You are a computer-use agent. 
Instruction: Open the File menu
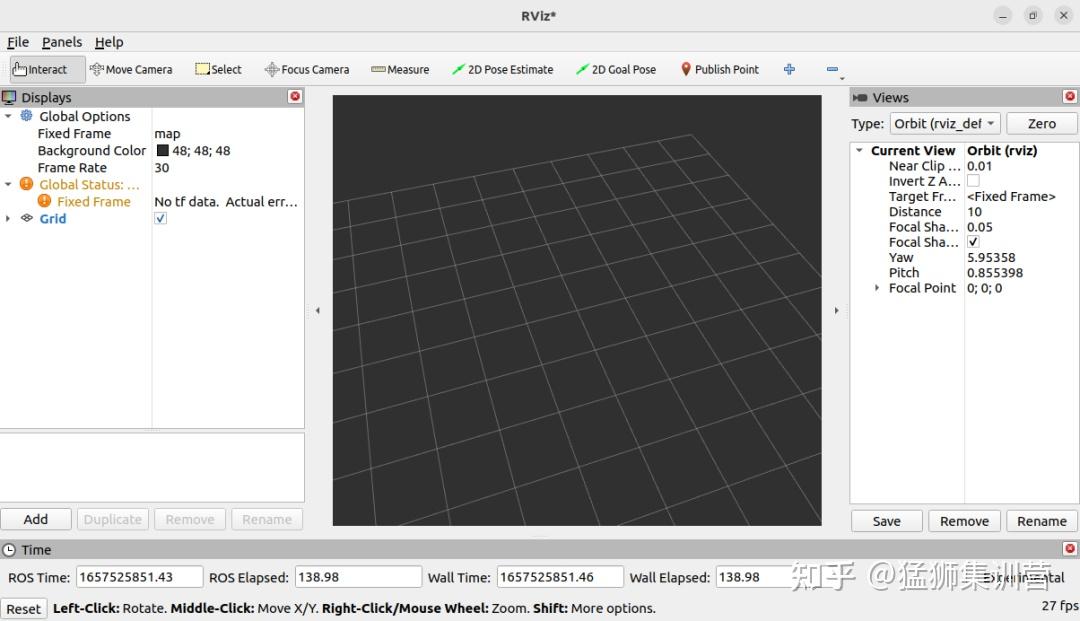(17, 42)
